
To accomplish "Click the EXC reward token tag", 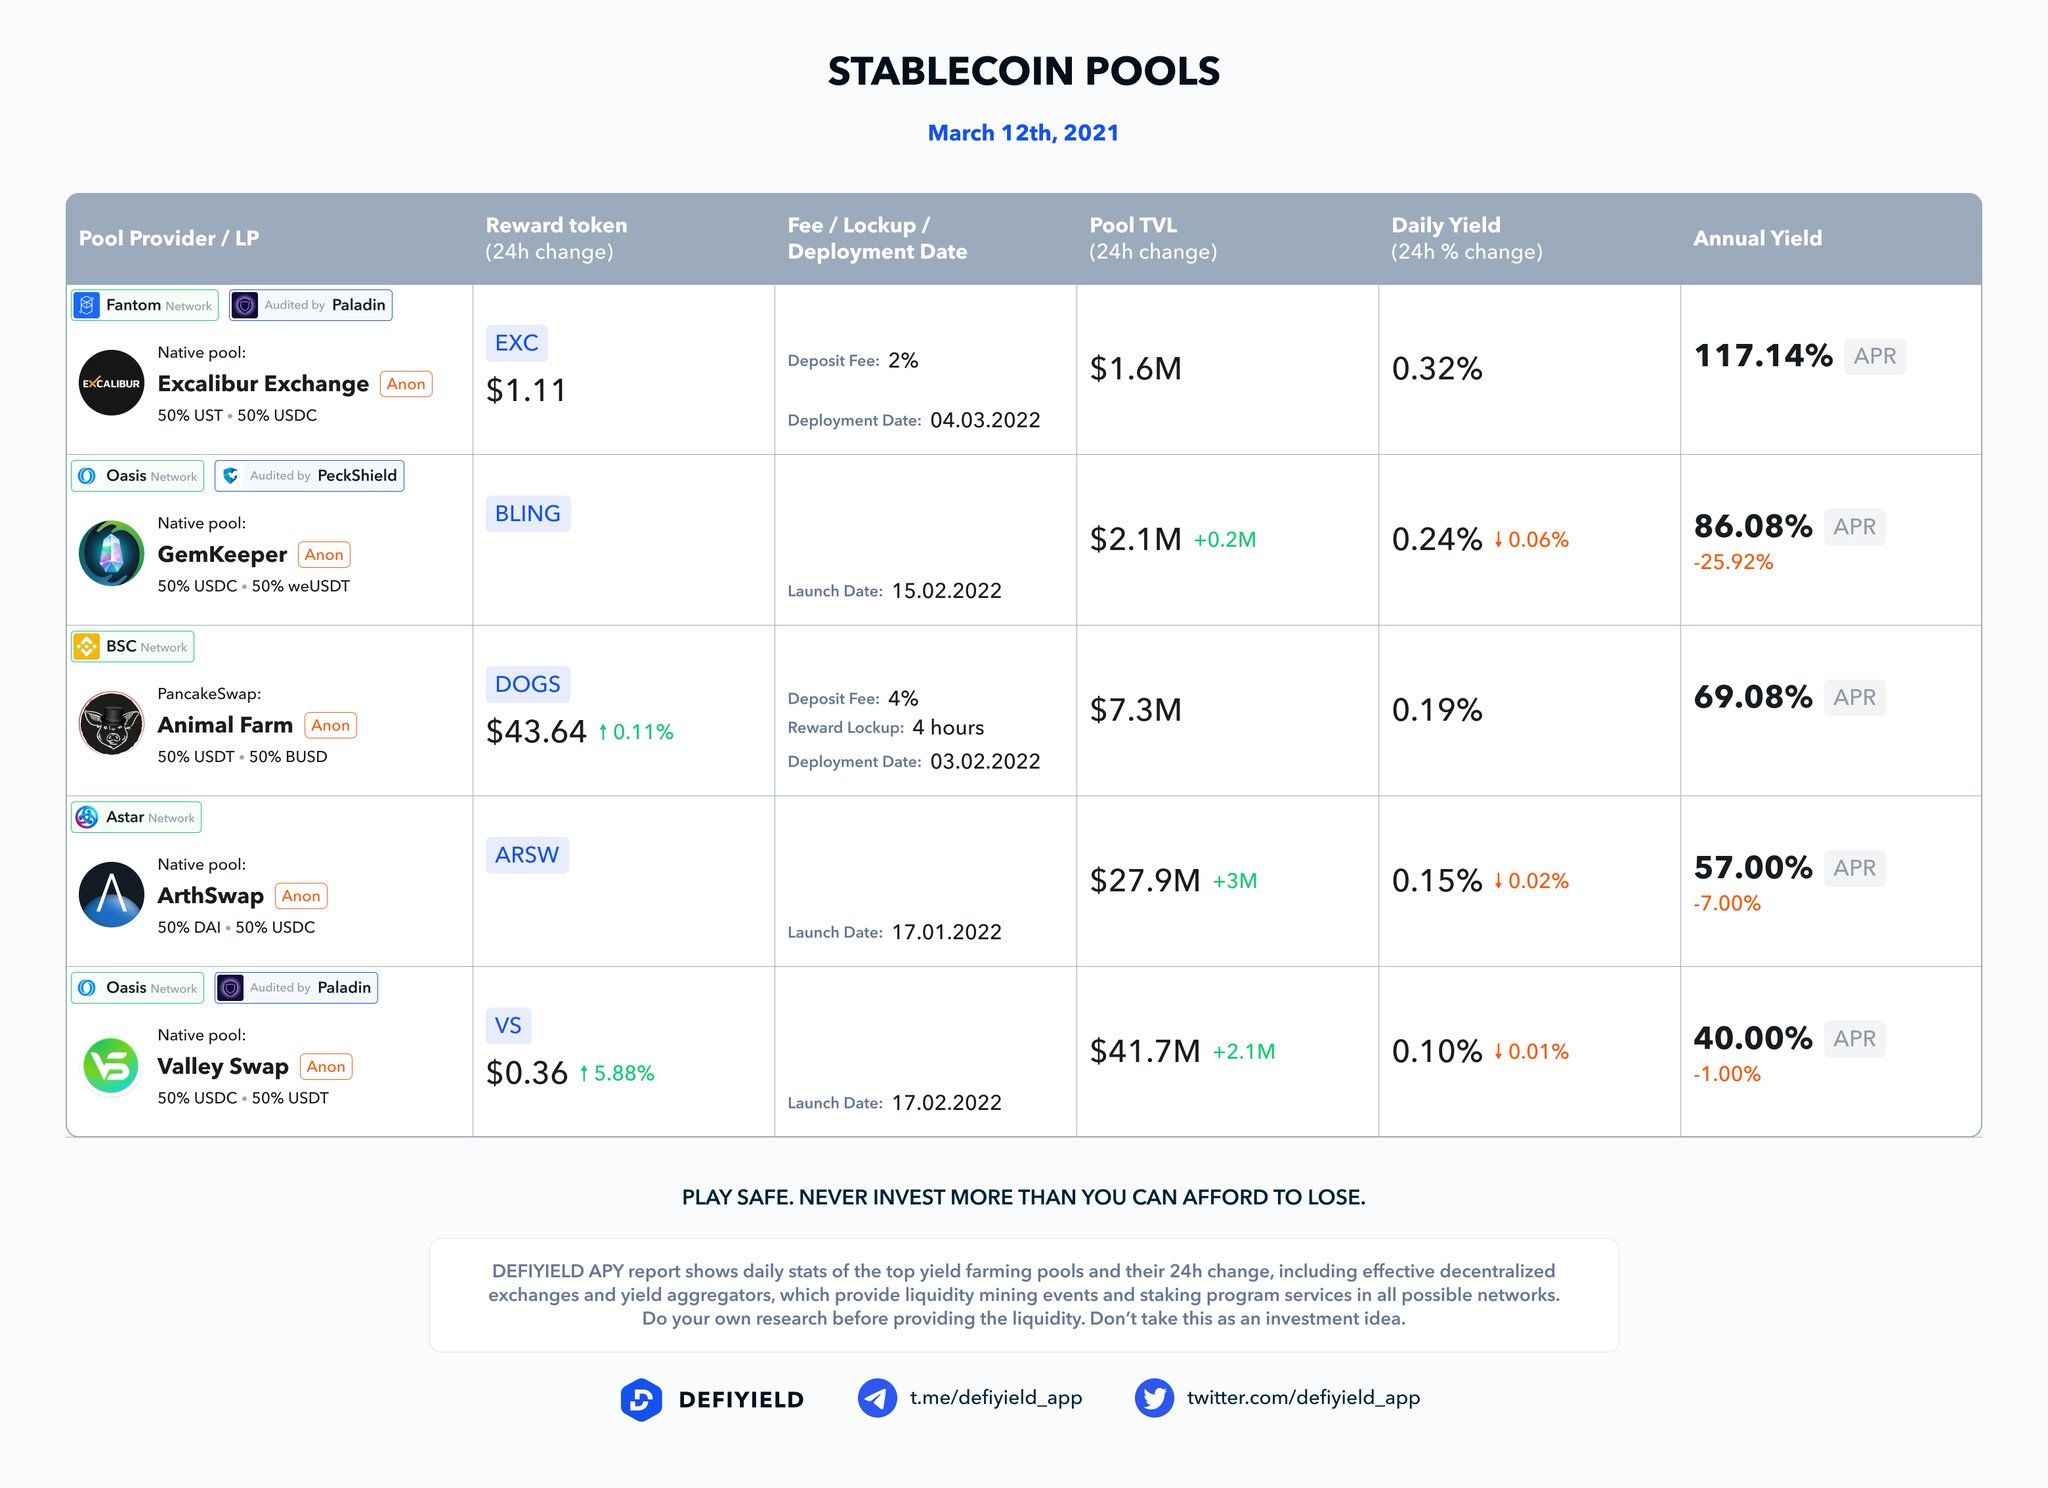I will 516,343.
